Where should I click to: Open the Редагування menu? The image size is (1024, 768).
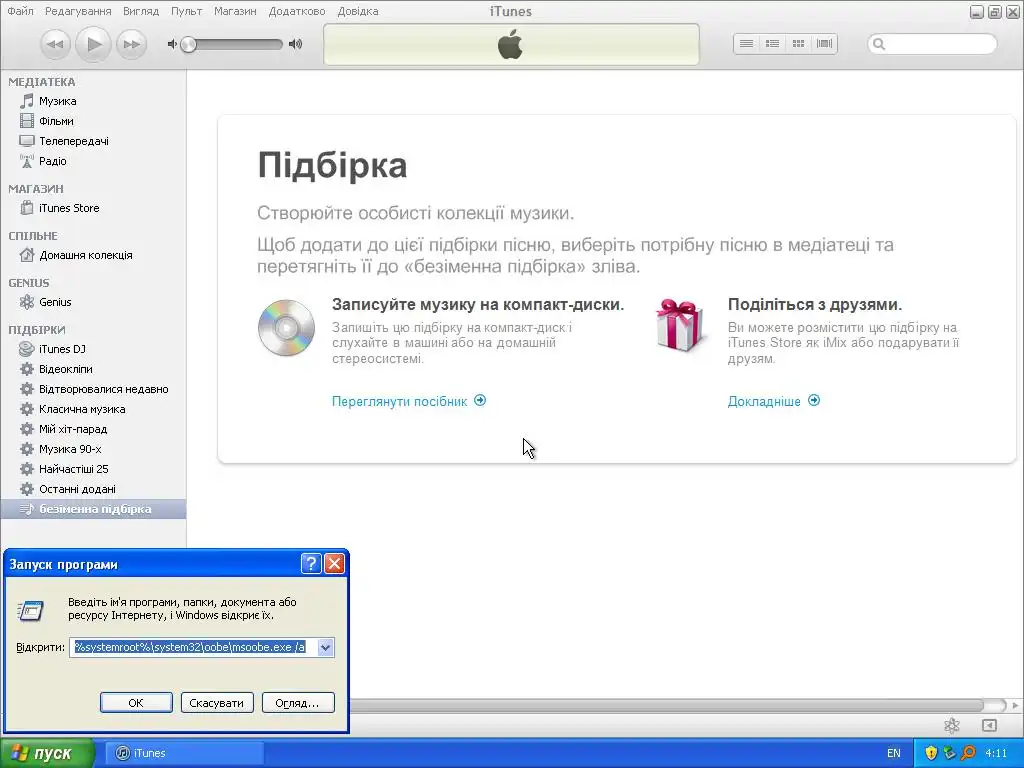pyautogui.click(x=78, y=11)
